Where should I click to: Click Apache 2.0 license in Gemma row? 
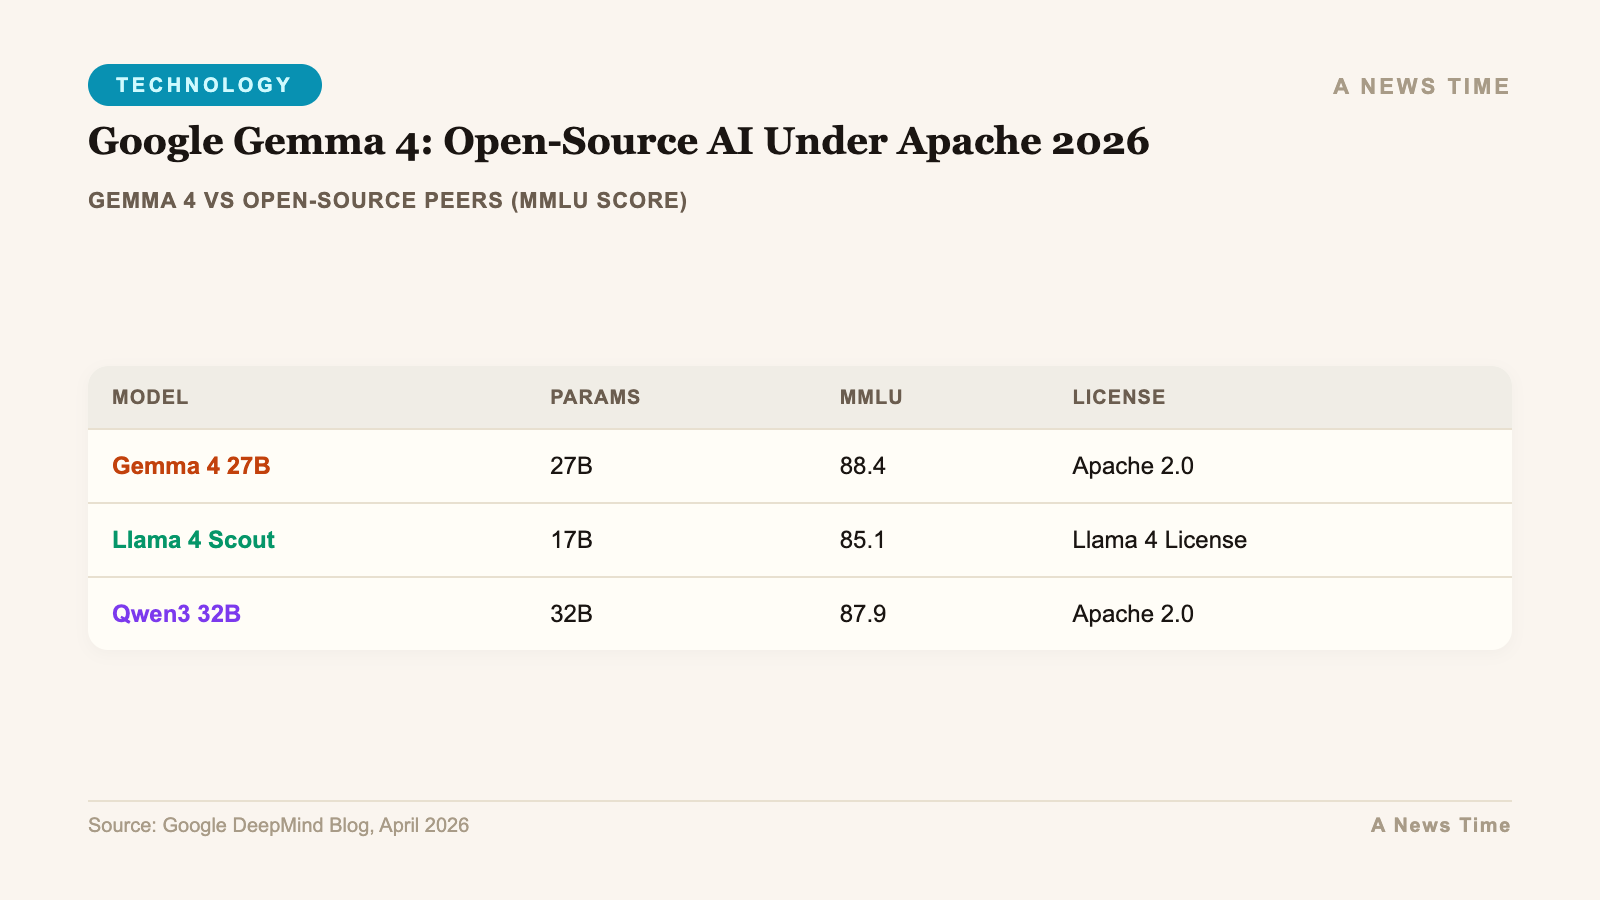tap(1133, 466)
